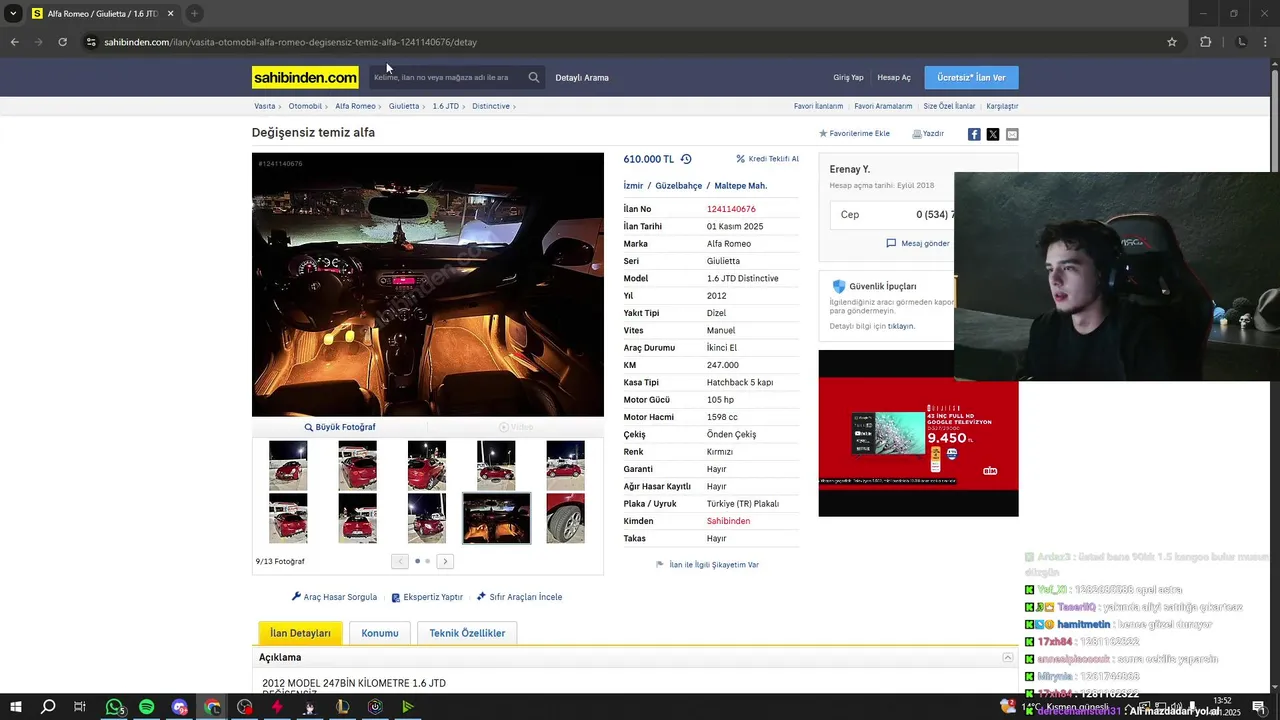This screenshot has height=720, width=1280.
Task: Click Hesap Aç in header
Action: (x=894, y=77)
